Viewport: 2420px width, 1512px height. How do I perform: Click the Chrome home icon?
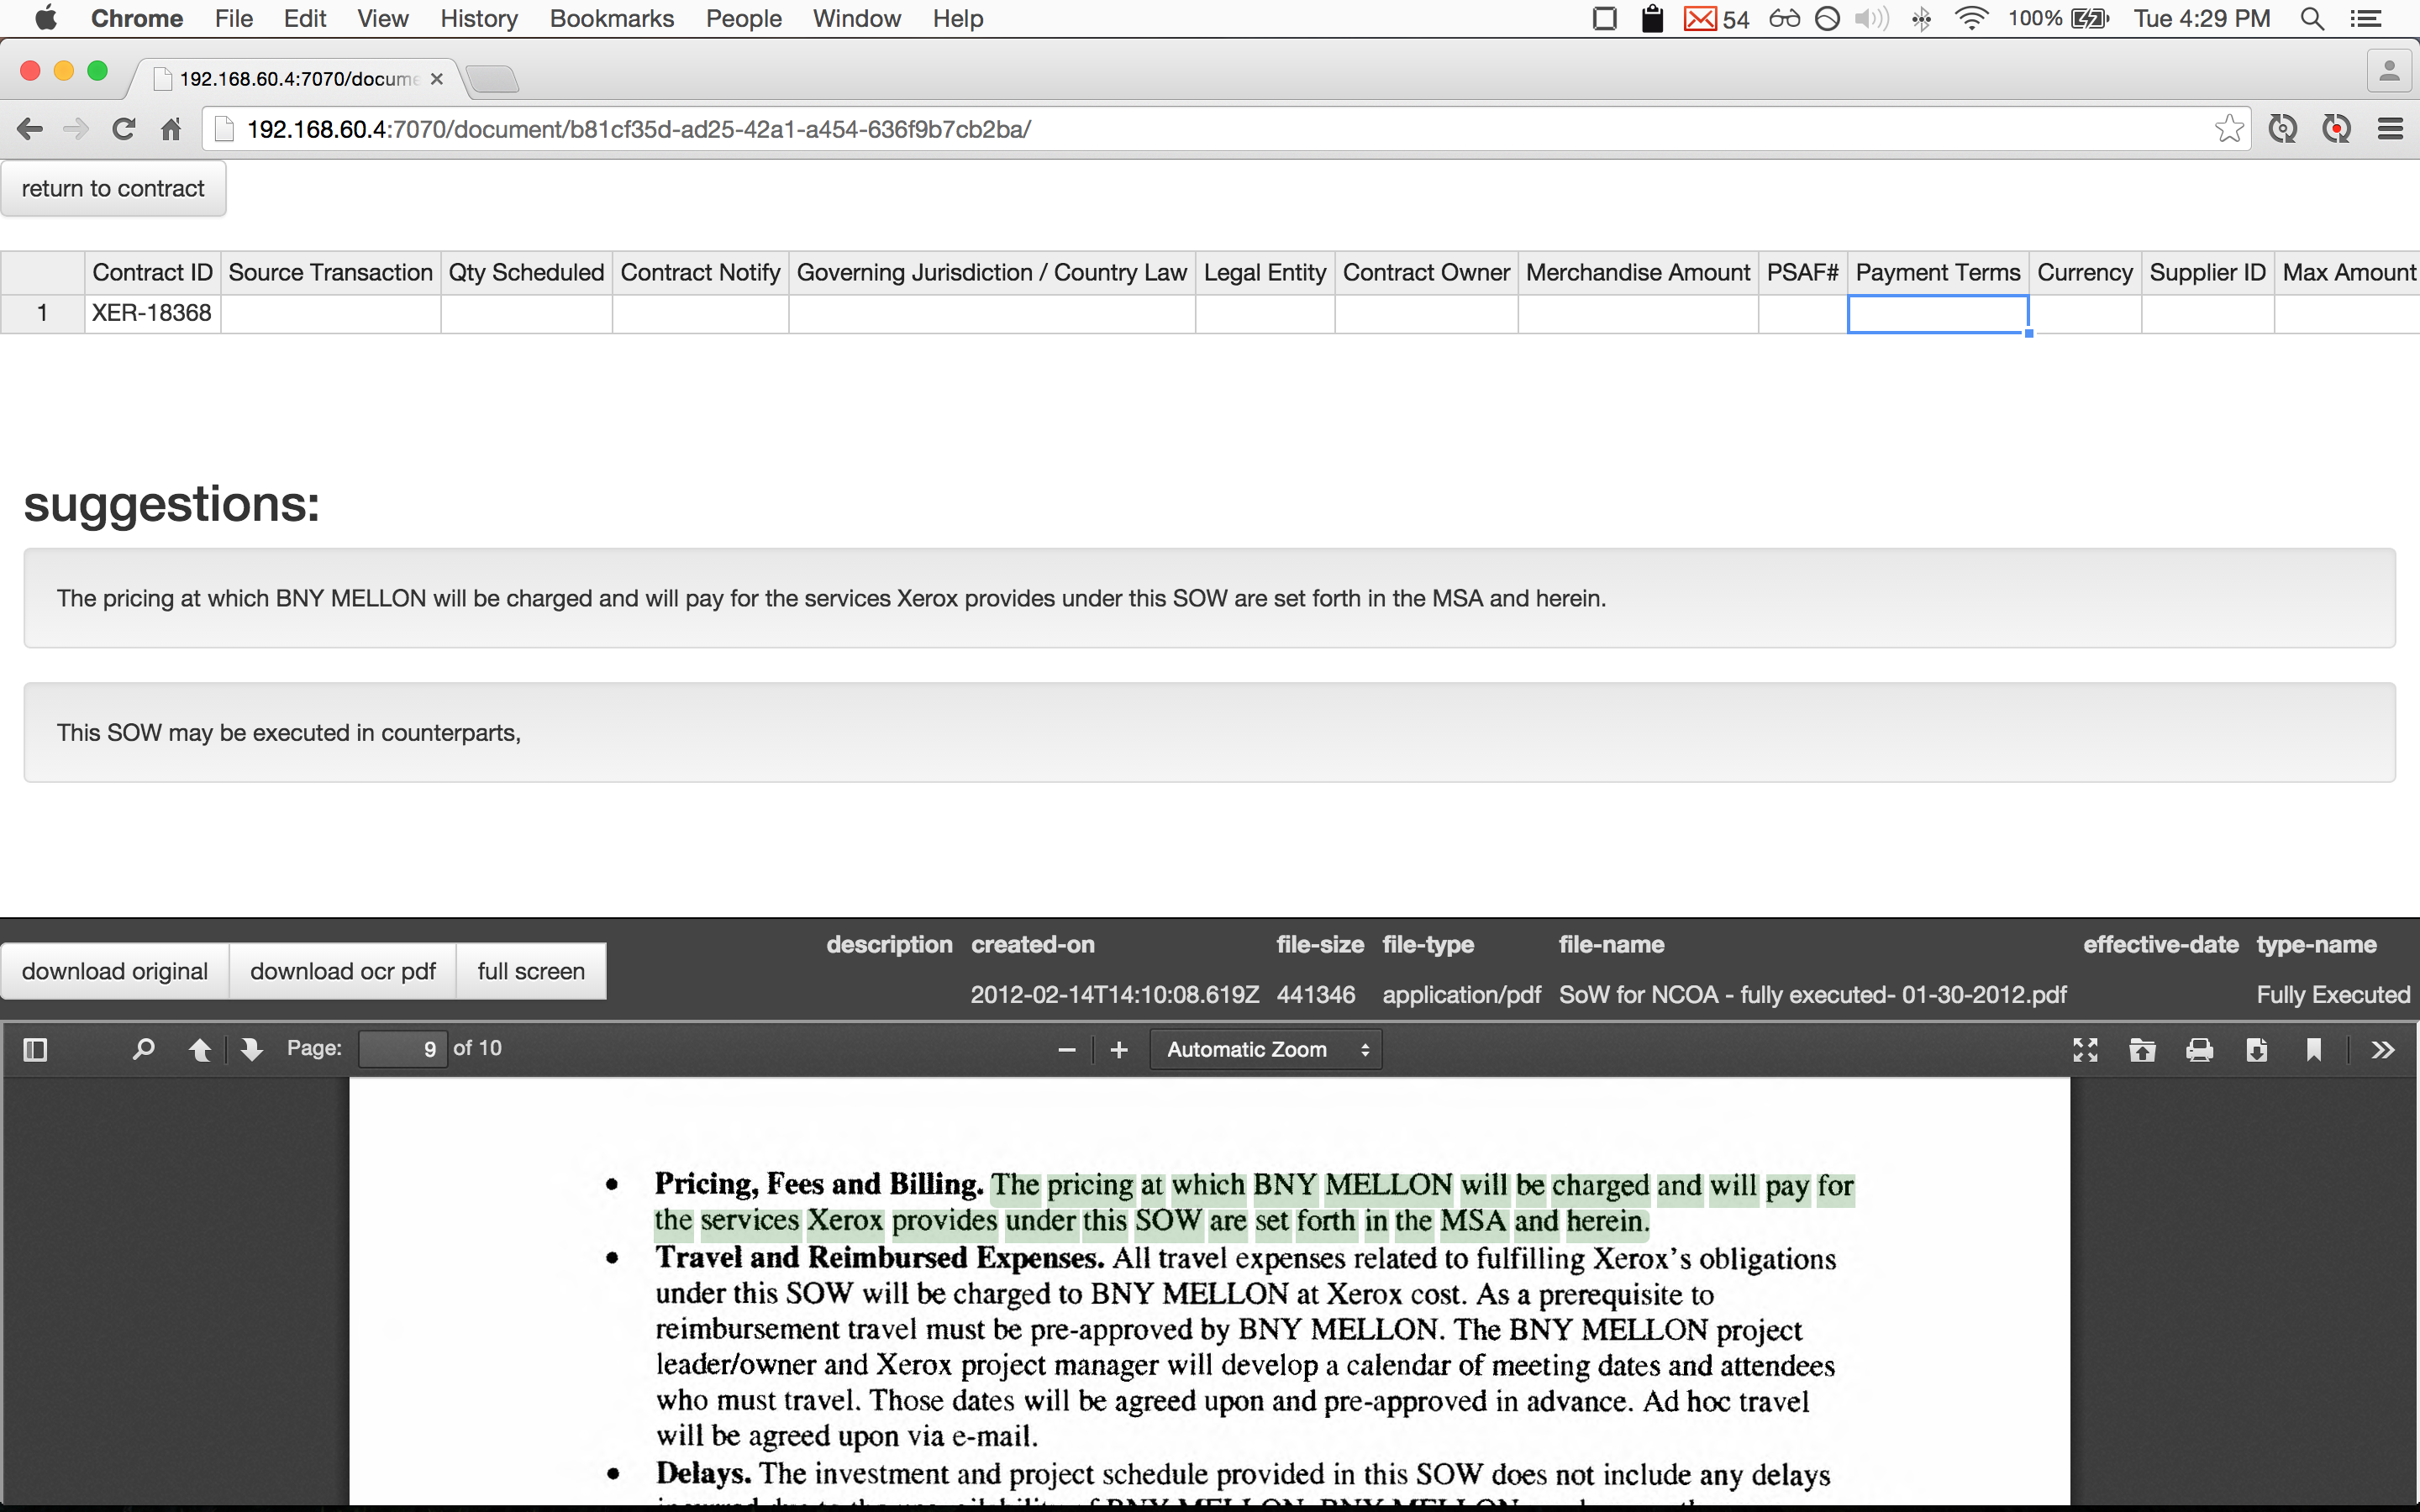click(x=171, y=129)
